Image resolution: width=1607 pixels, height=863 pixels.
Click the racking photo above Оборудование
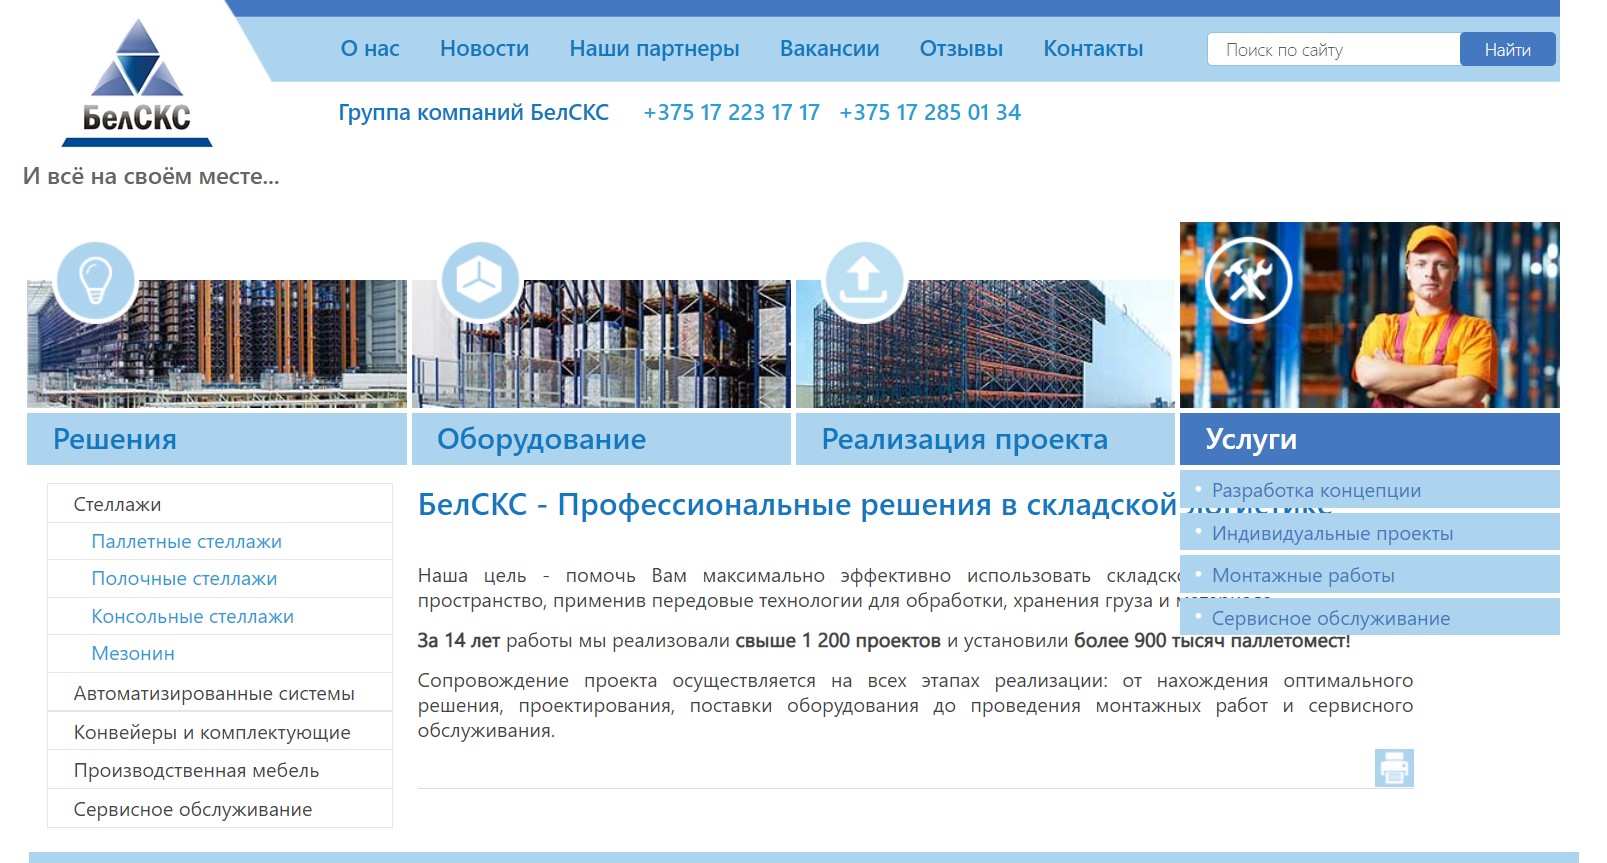(x=601, y=344)
